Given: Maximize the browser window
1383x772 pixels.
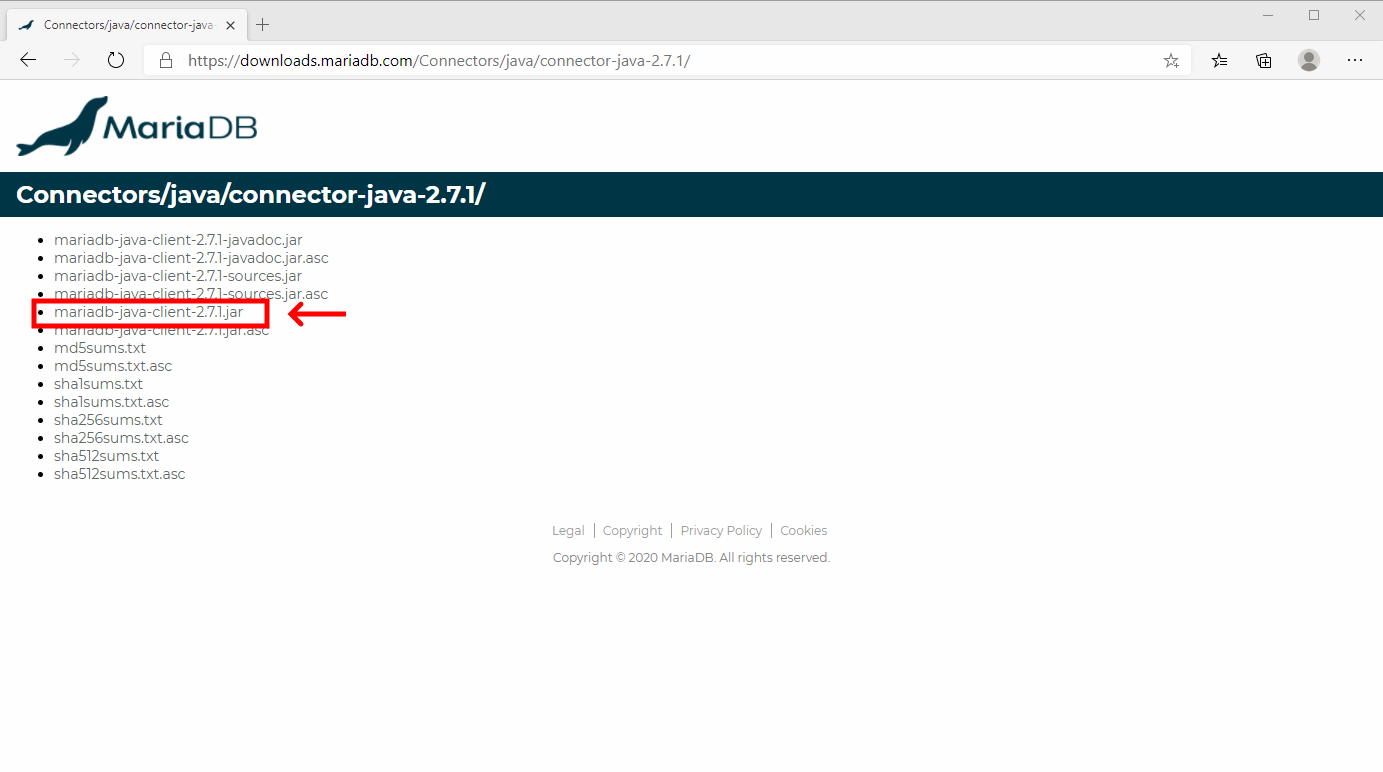Looking at the screenshot, I should pyautogui.click(x=1314, y=15).
